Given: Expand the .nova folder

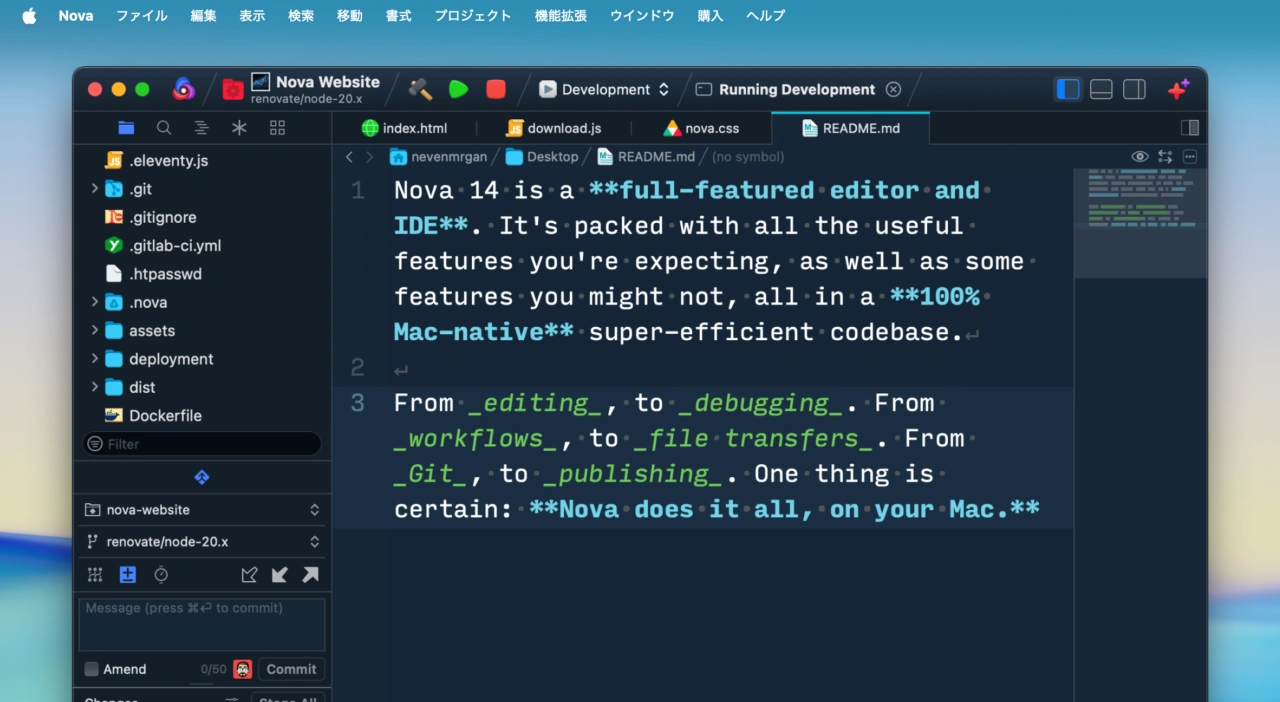Looking at the screenshot, I should point(95,302).
